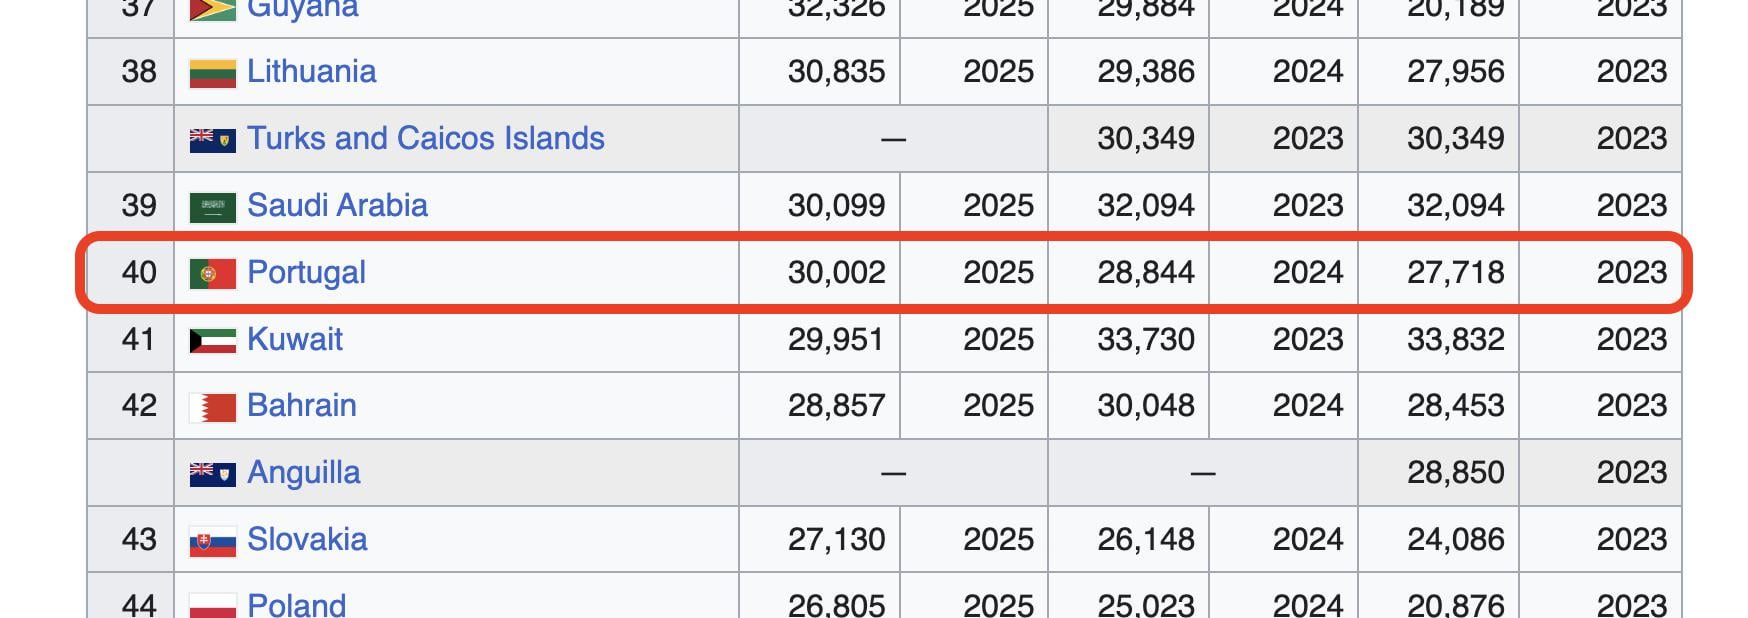Follow the Saudi Arabia link
The image size is (1748, 618).
(337, 205)
